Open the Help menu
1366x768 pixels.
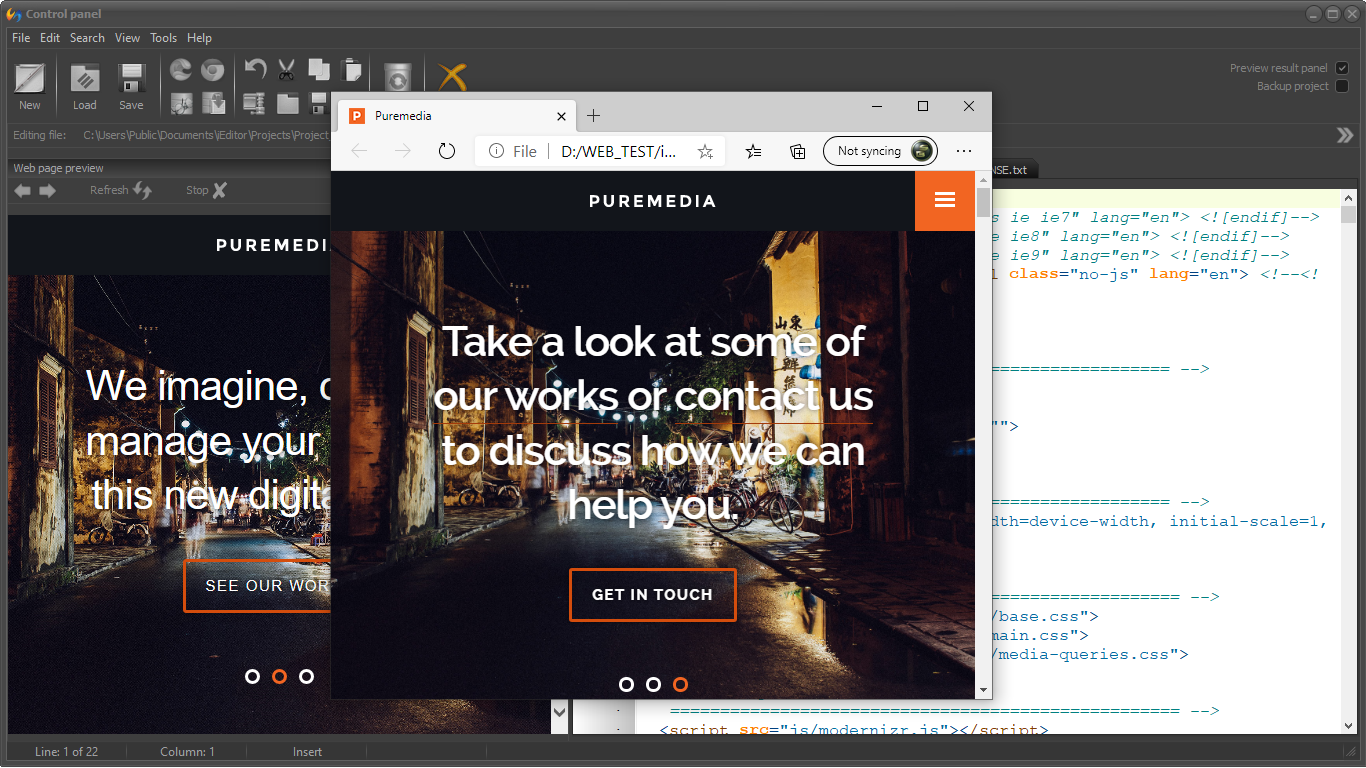pos(199,38)
